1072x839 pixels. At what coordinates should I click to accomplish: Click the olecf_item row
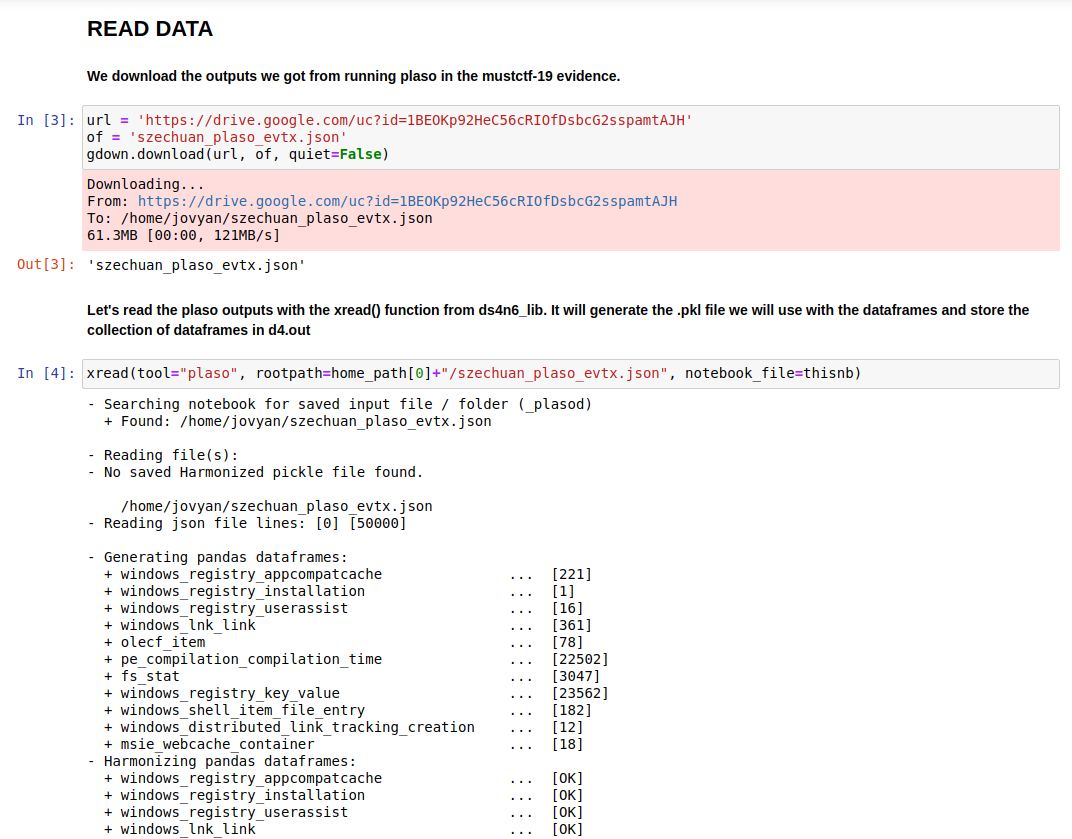[344, 643]
